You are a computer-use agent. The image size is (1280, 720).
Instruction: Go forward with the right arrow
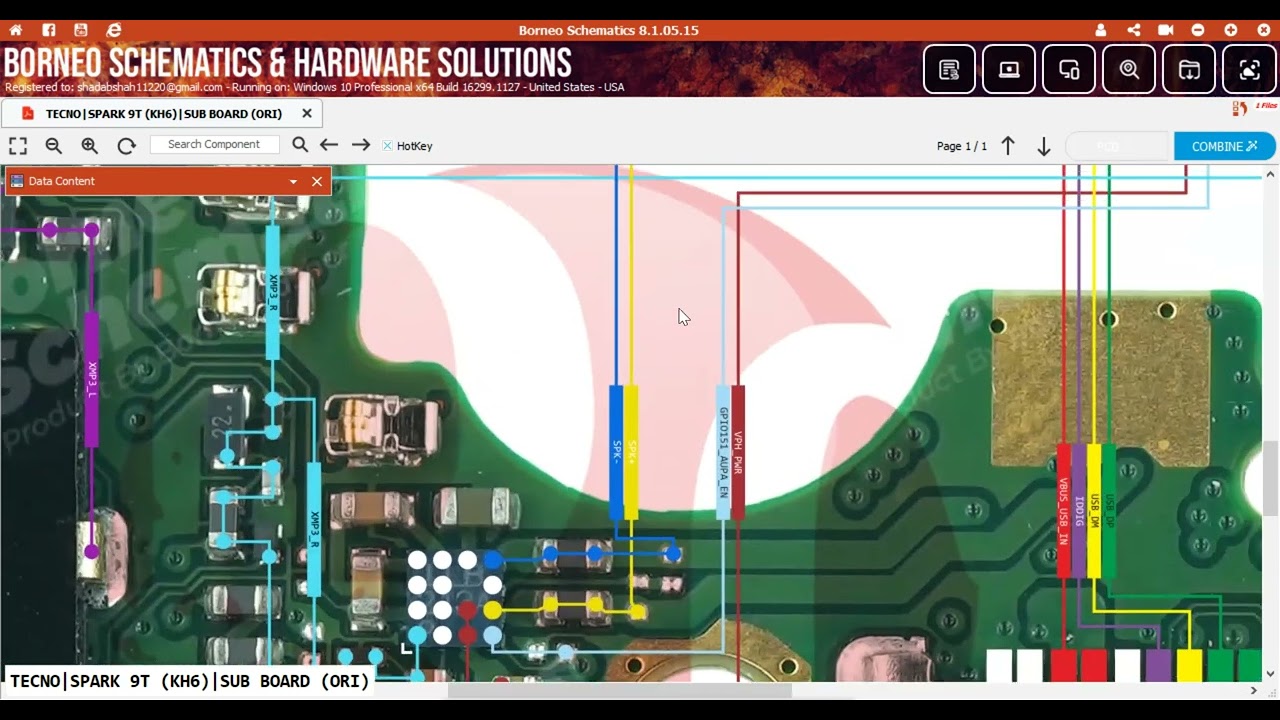(x=361, y=145)
